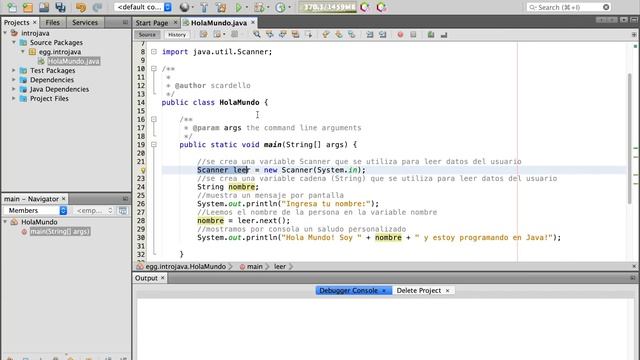Click the New Project toolbar icon
Image resolution: width=640 pixels, height=360 pixels.
[x=28, y=7]
